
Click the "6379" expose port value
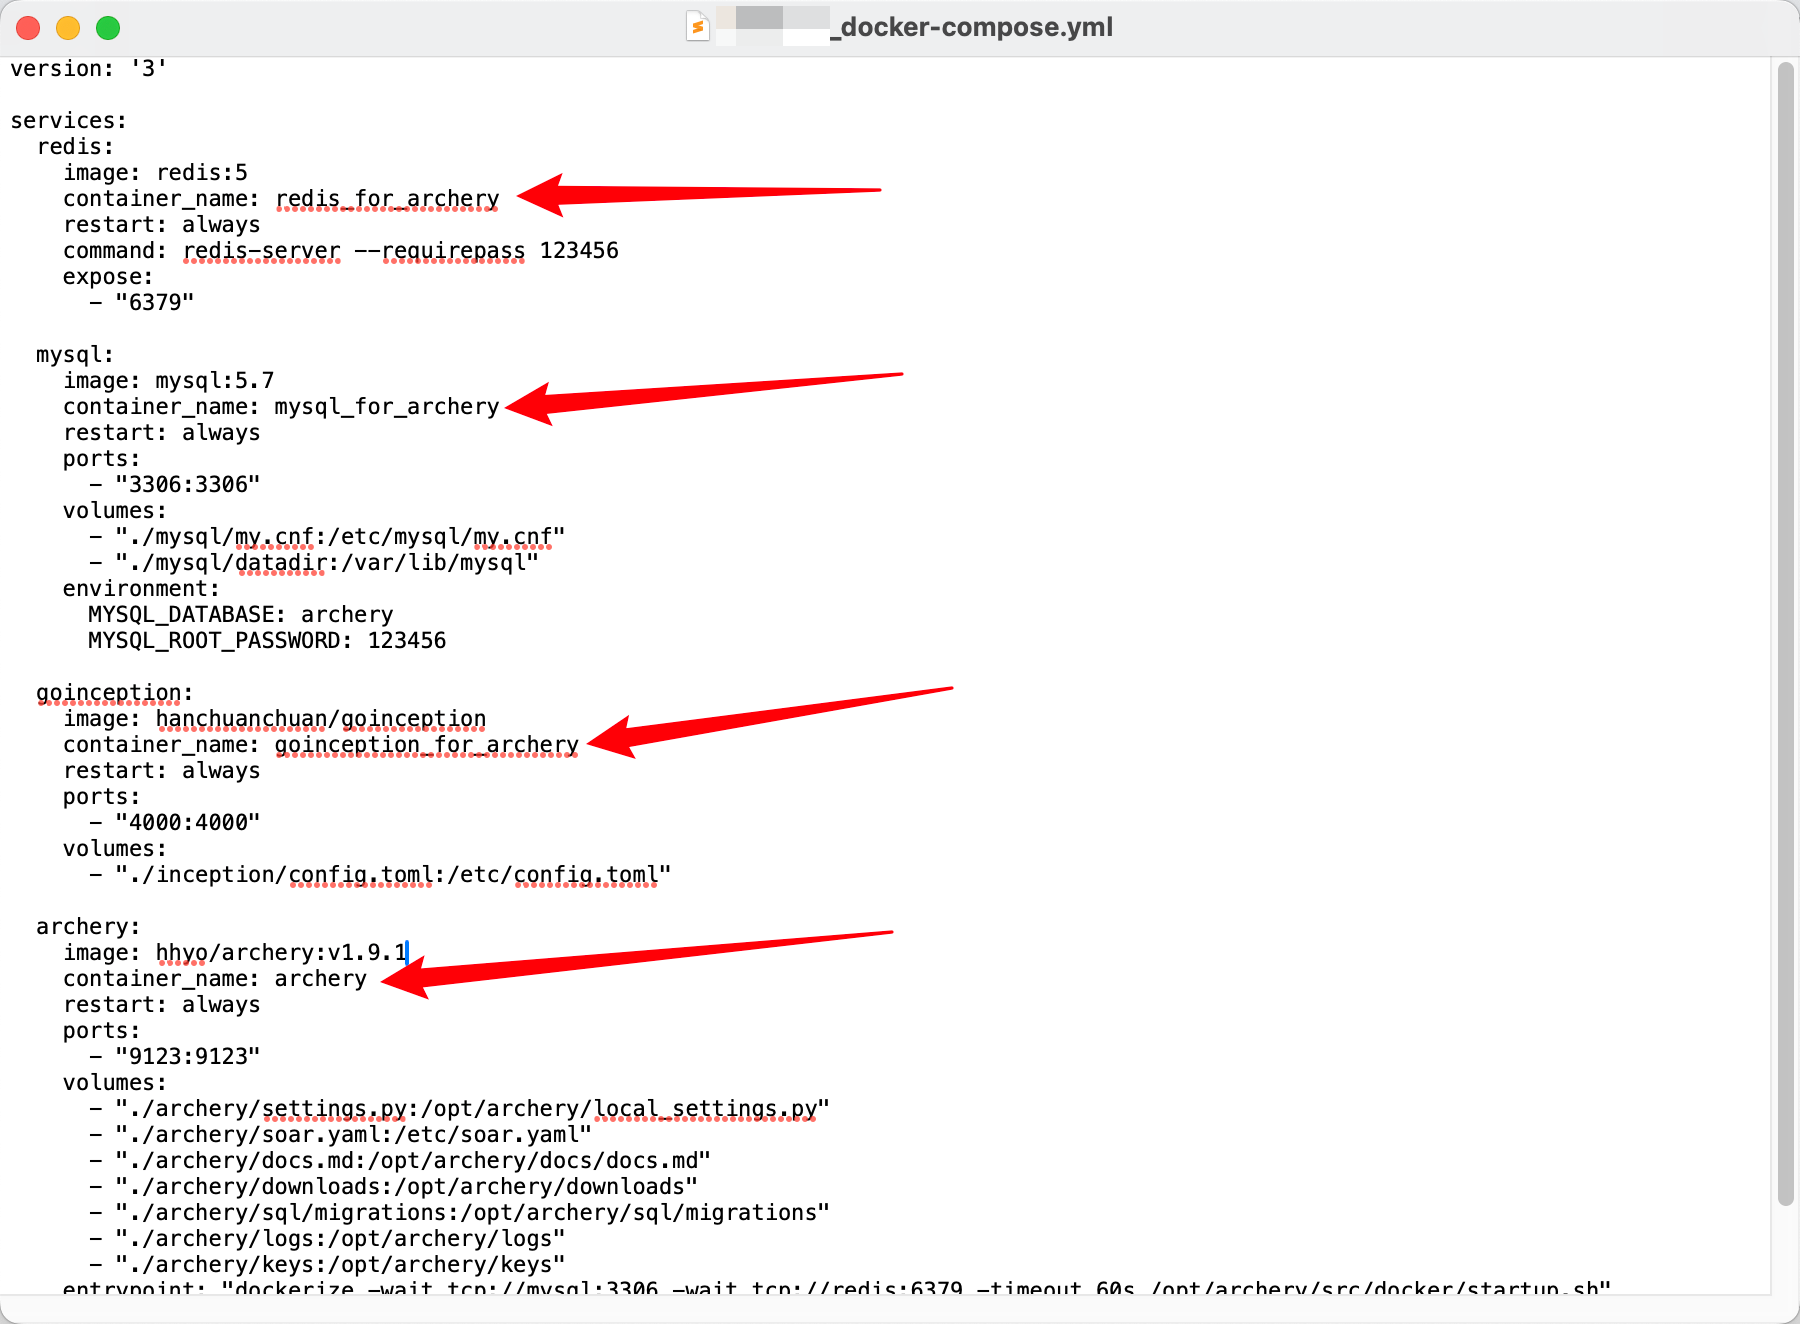click(x=154, y=303)
